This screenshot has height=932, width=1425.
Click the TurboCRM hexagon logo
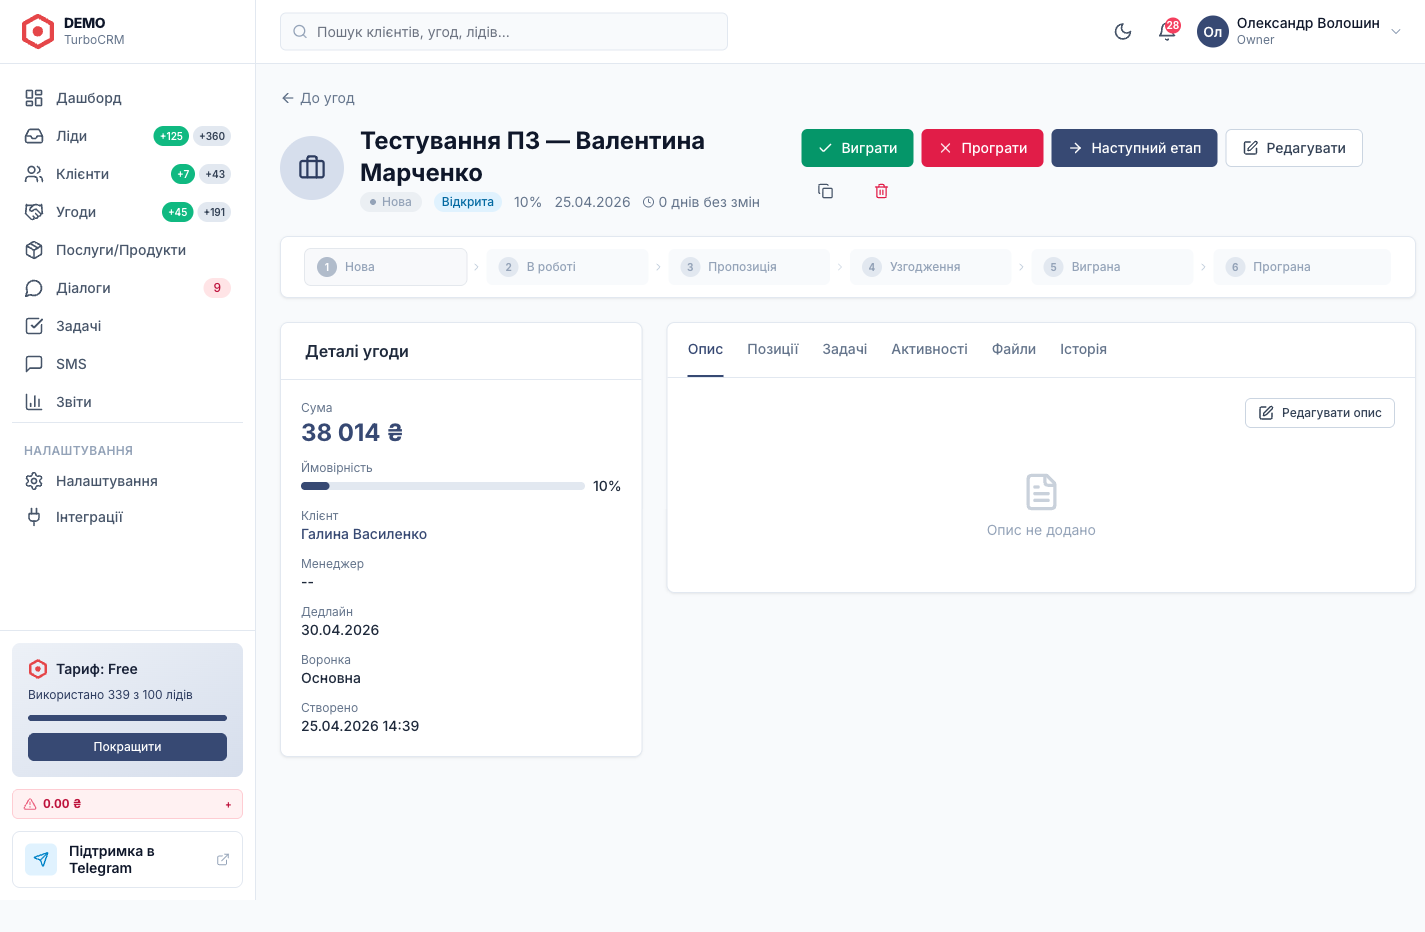(x=38, y=32)
